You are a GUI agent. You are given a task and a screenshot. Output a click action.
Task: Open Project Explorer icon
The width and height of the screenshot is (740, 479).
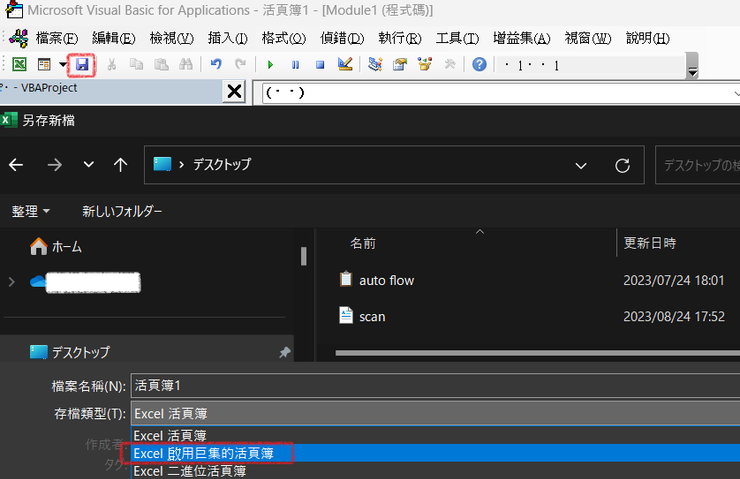coord(375,64)
